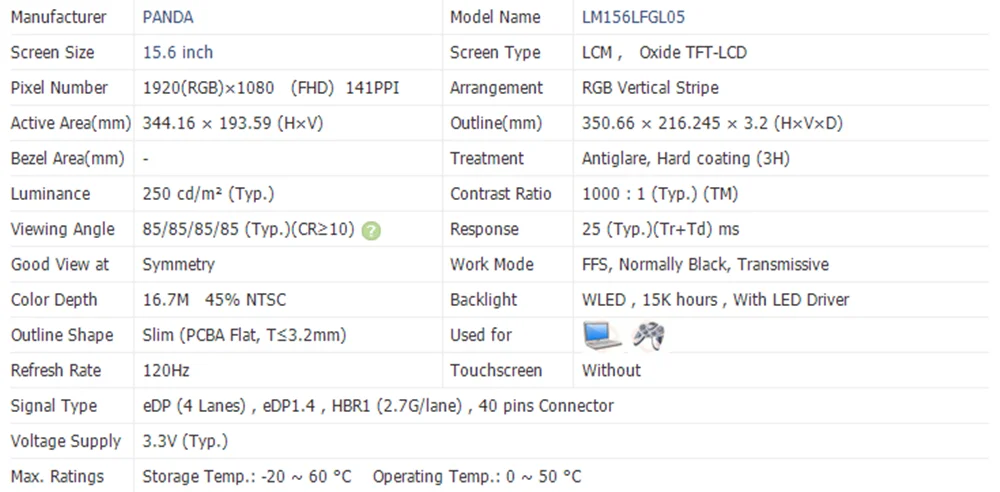Click the green help icon beside Viewing Angle
Viewport: 1000px width, 492px height.
click(x=371, y=230)
